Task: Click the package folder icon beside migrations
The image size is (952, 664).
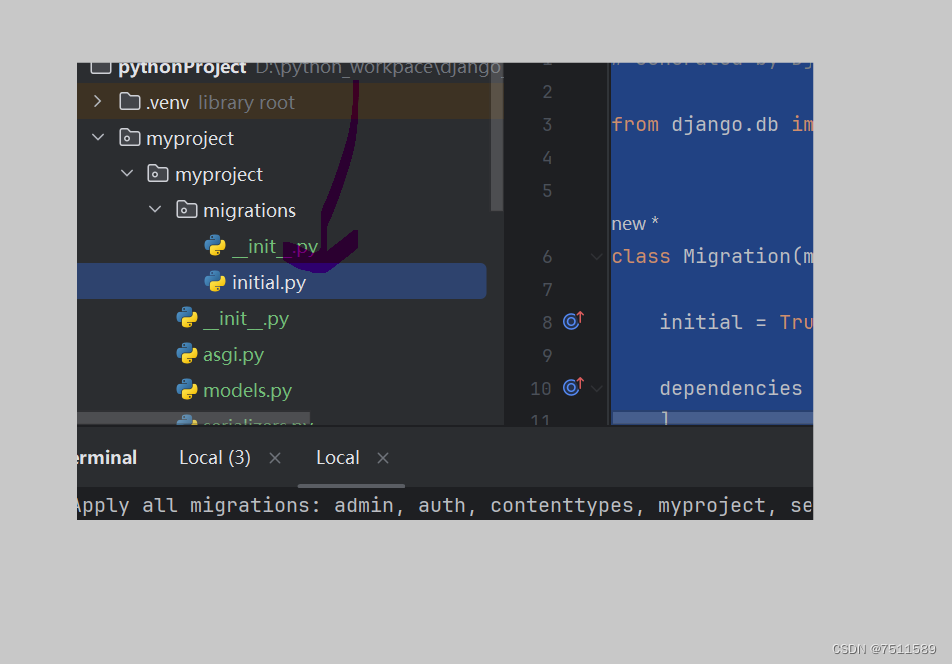Action: [187, 209]
